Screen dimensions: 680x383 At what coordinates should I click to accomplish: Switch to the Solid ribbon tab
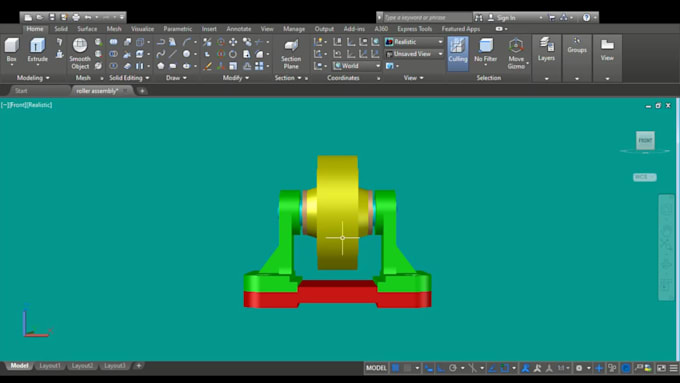point(61,29)
